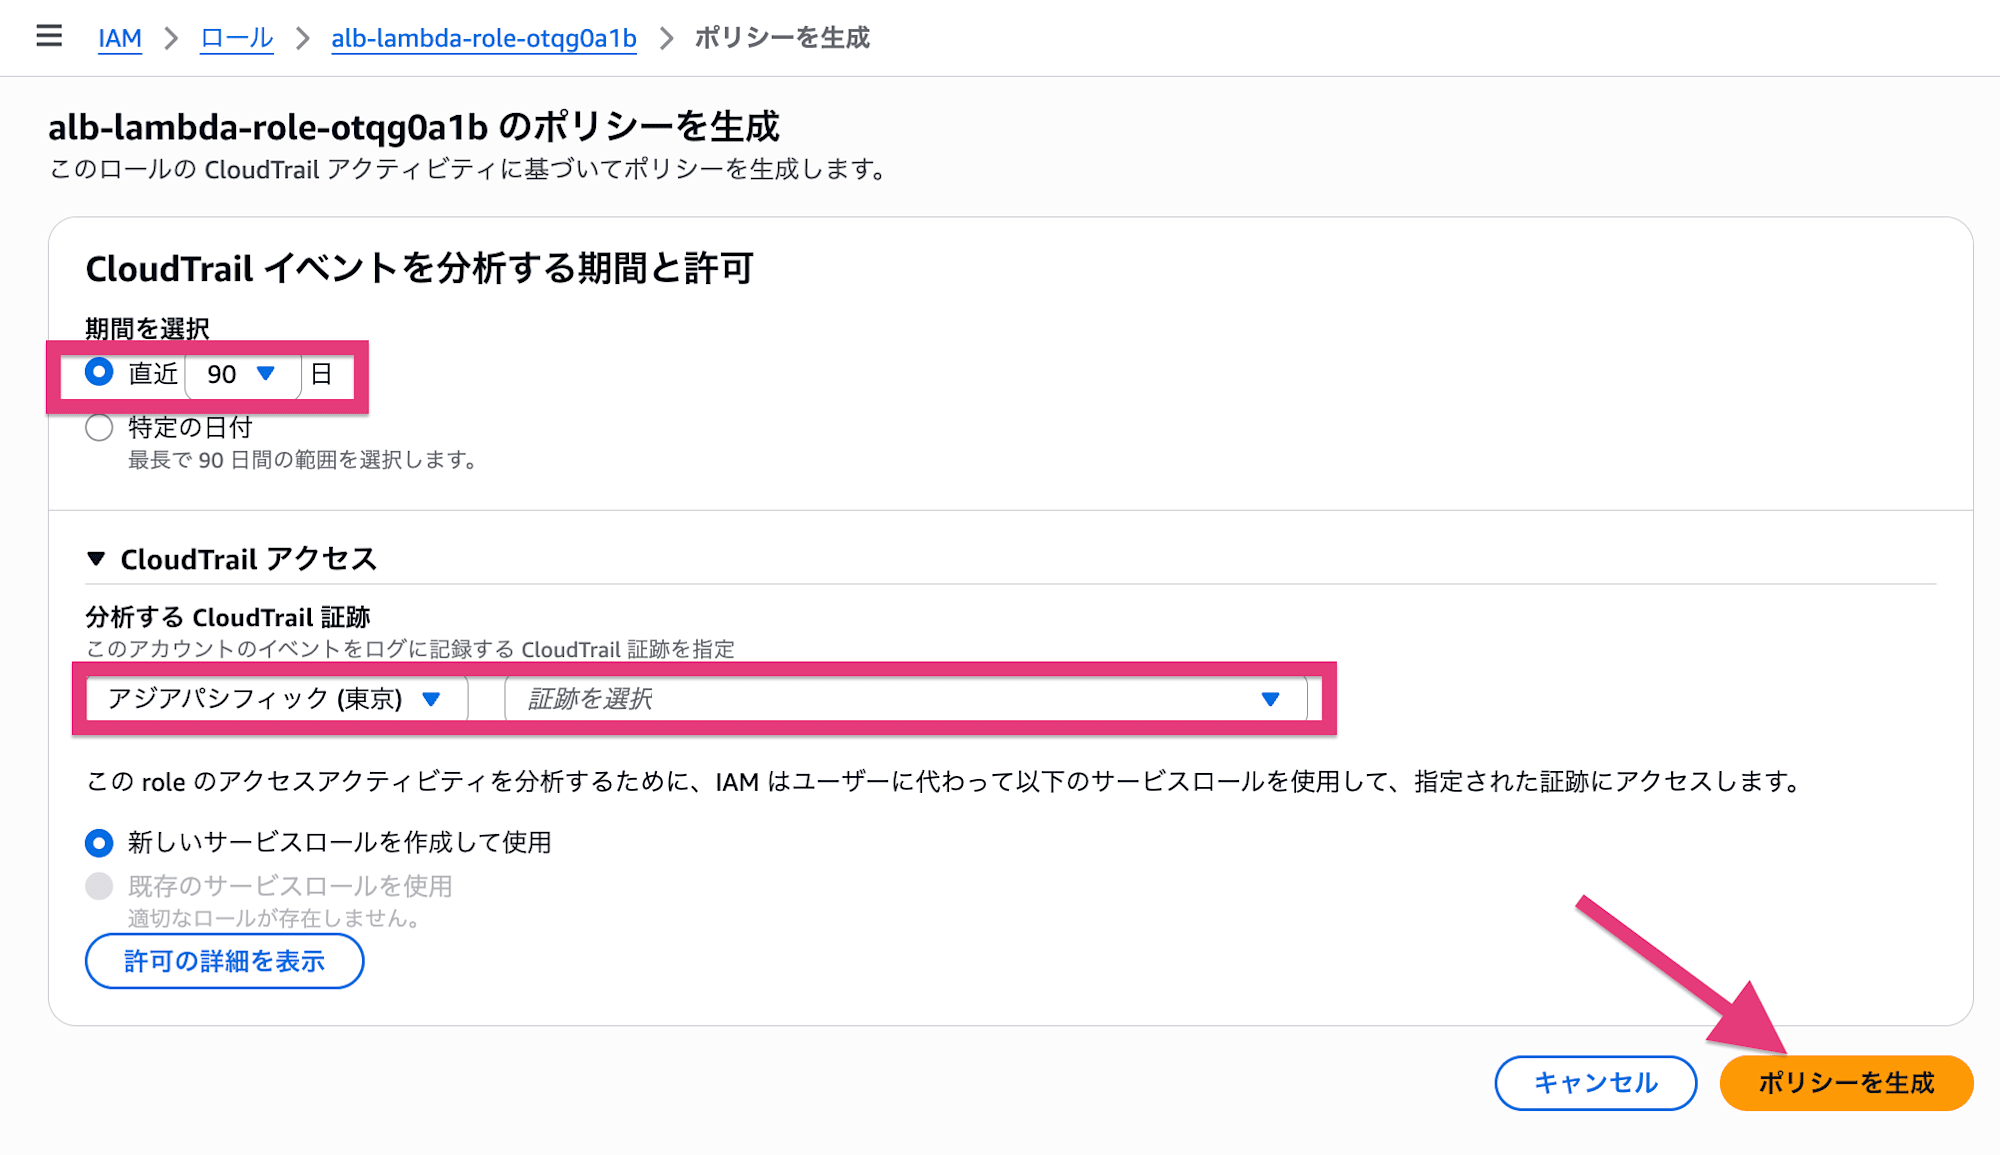
Task: Select the 特定の日付 radio option
Action: (99, 428)
